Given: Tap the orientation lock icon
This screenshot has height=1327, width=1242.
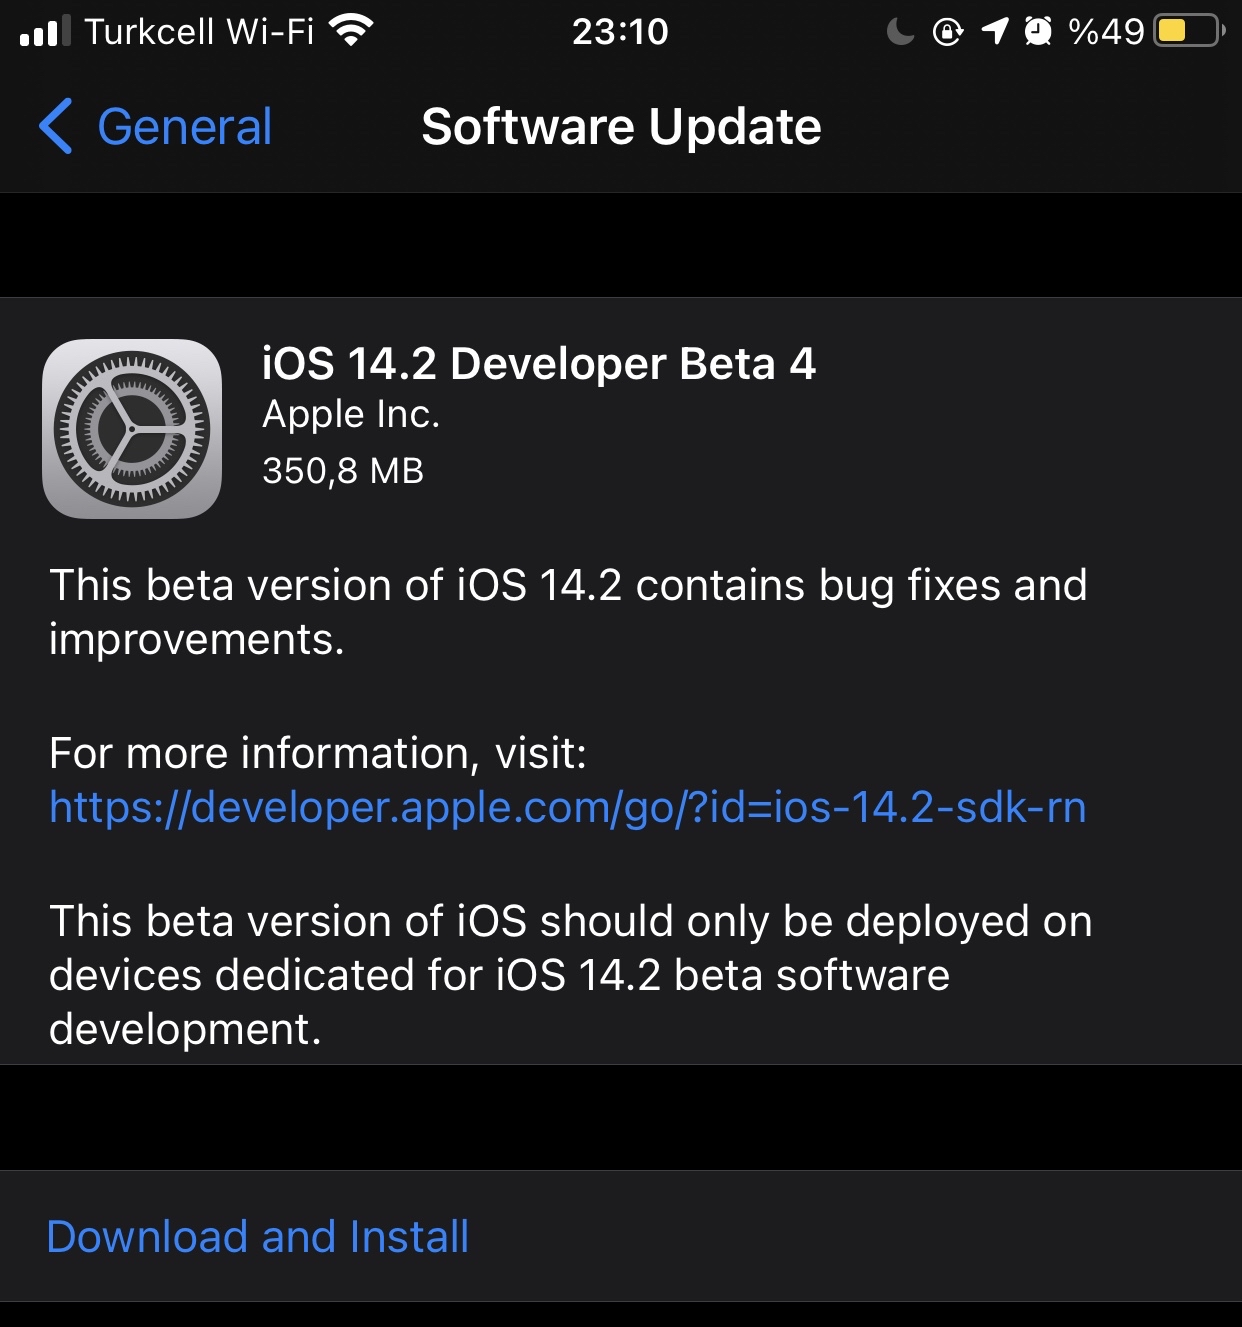Looking at the screenshot, I should point(947,32).
